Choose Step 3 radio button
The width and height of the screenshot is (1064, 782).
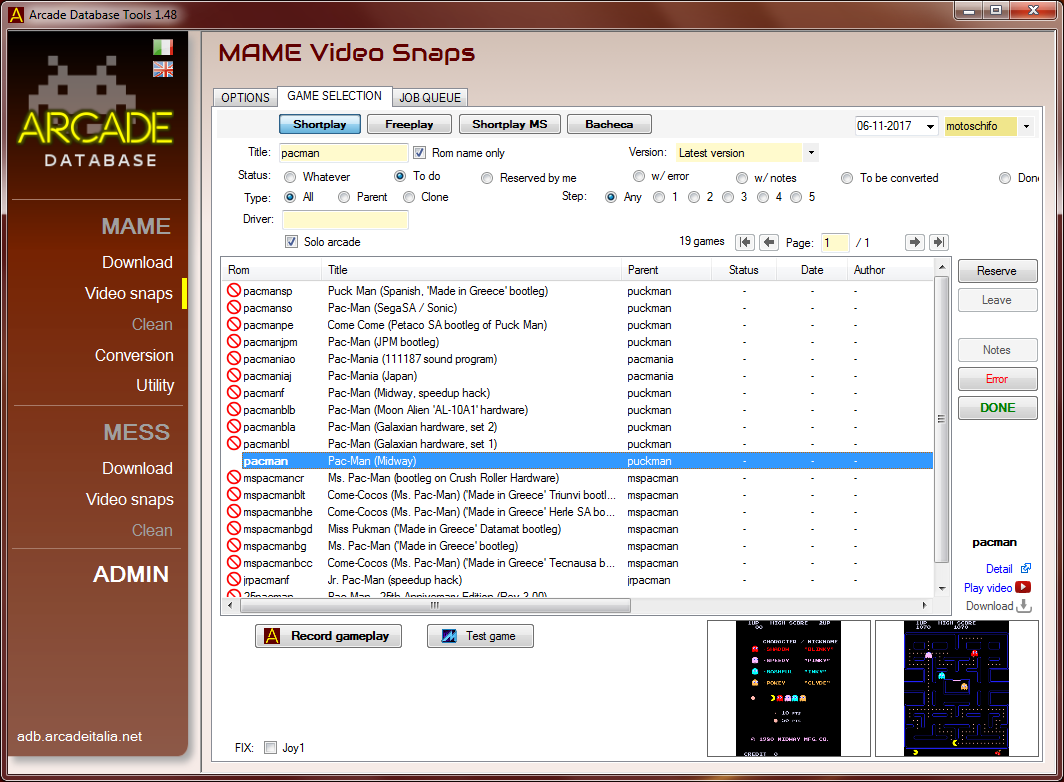coord(728,197)
